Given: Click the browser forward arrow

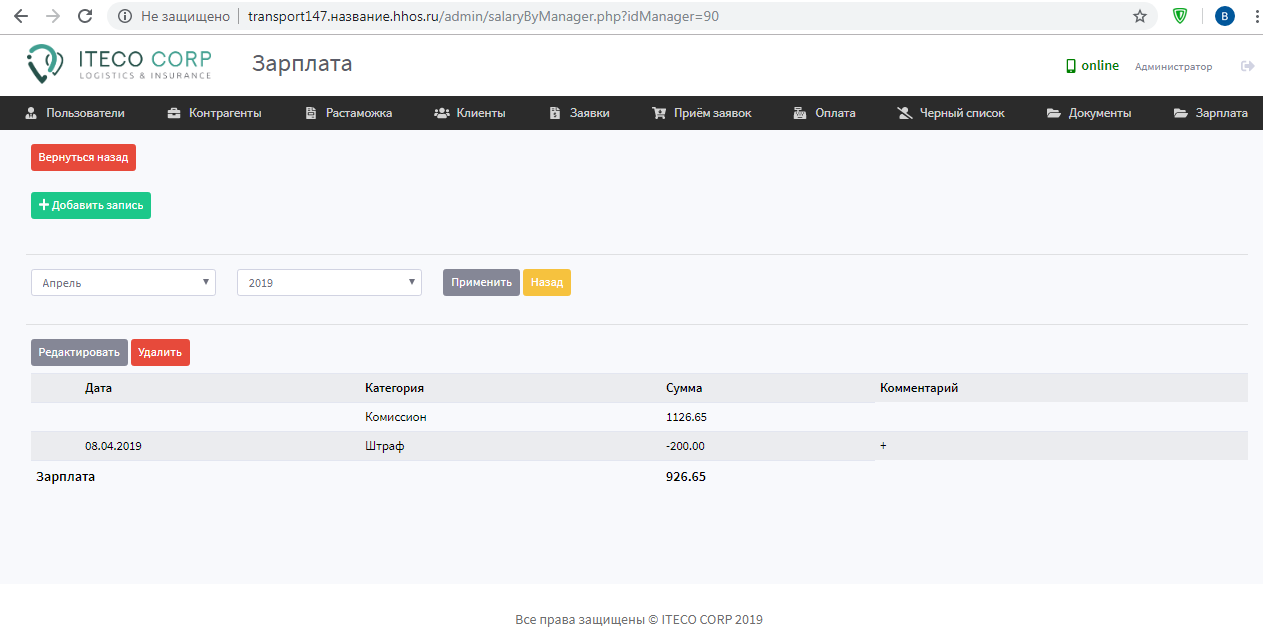Looking at the screenshot, I should [x=53, y=16].
